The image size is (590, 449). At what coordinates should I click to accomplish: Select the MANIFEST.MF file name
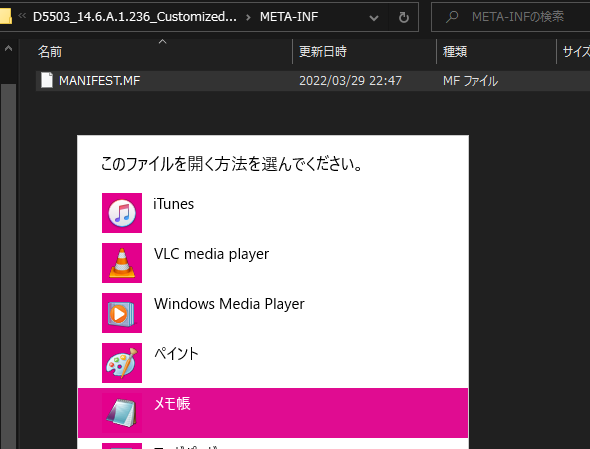pyautogui.click(x=99, y=81)
